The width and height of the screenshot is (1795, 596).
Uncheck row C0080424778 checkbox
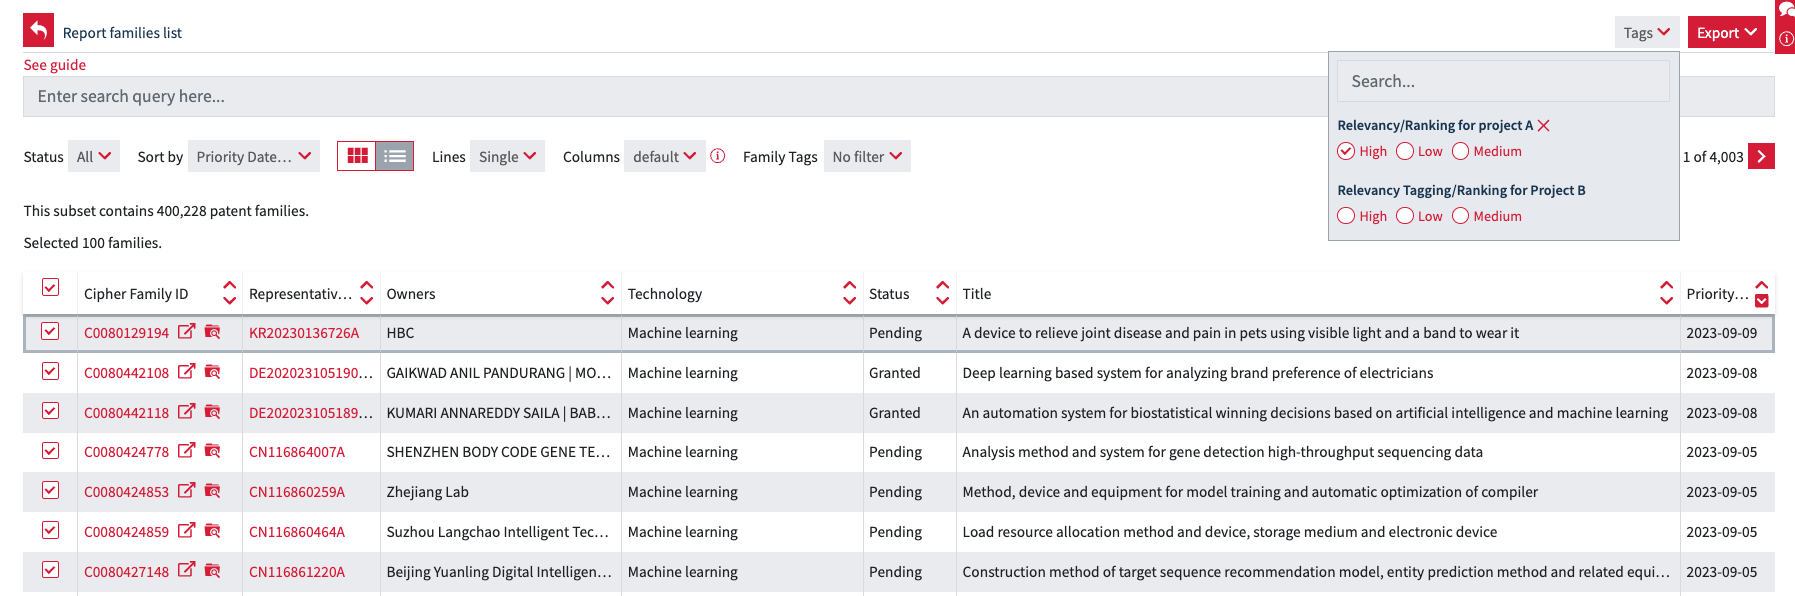pos(50,450)
